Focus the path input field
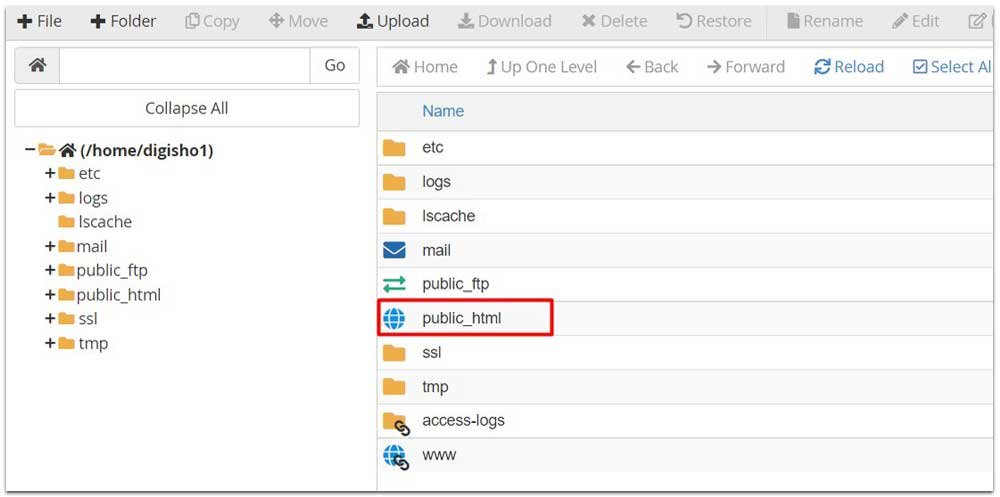This screenshot has width=1000, height=497. click(184, 65)
